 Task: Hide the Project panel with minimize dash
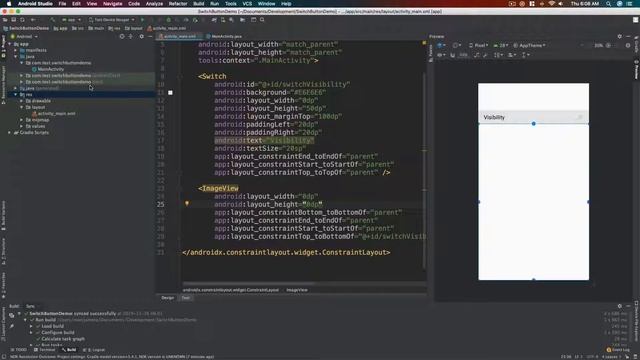tap(150, 36)
